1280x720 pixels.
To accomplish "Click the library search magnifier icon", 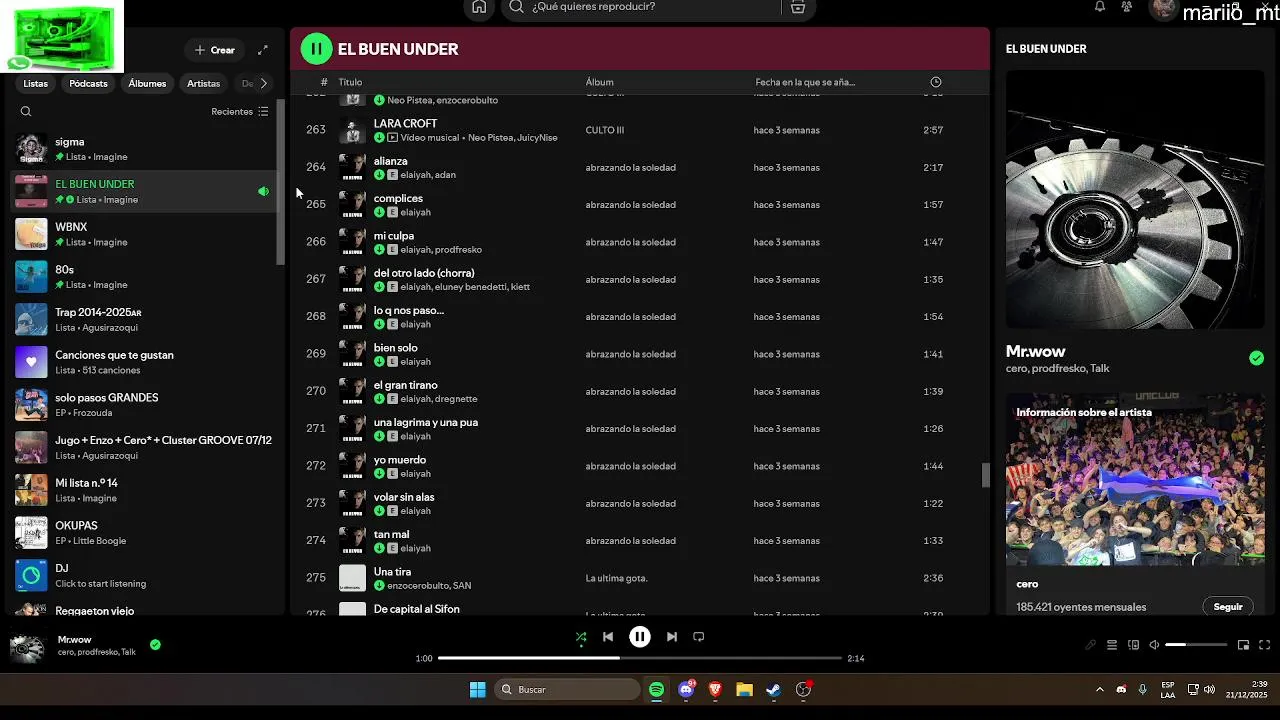I will [26, 112].
